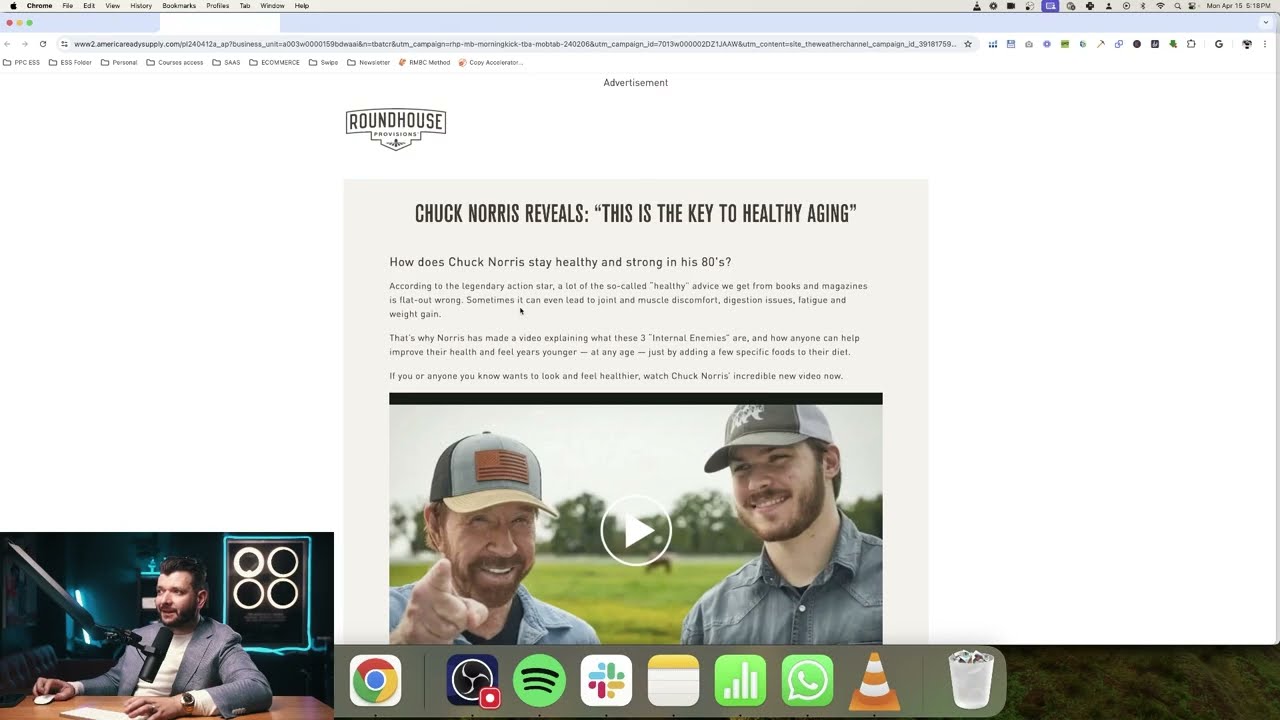Screen dimensions: 1280x720
Task: Open the Newsletter bookmark folder
Action: [x=368, y=62]
